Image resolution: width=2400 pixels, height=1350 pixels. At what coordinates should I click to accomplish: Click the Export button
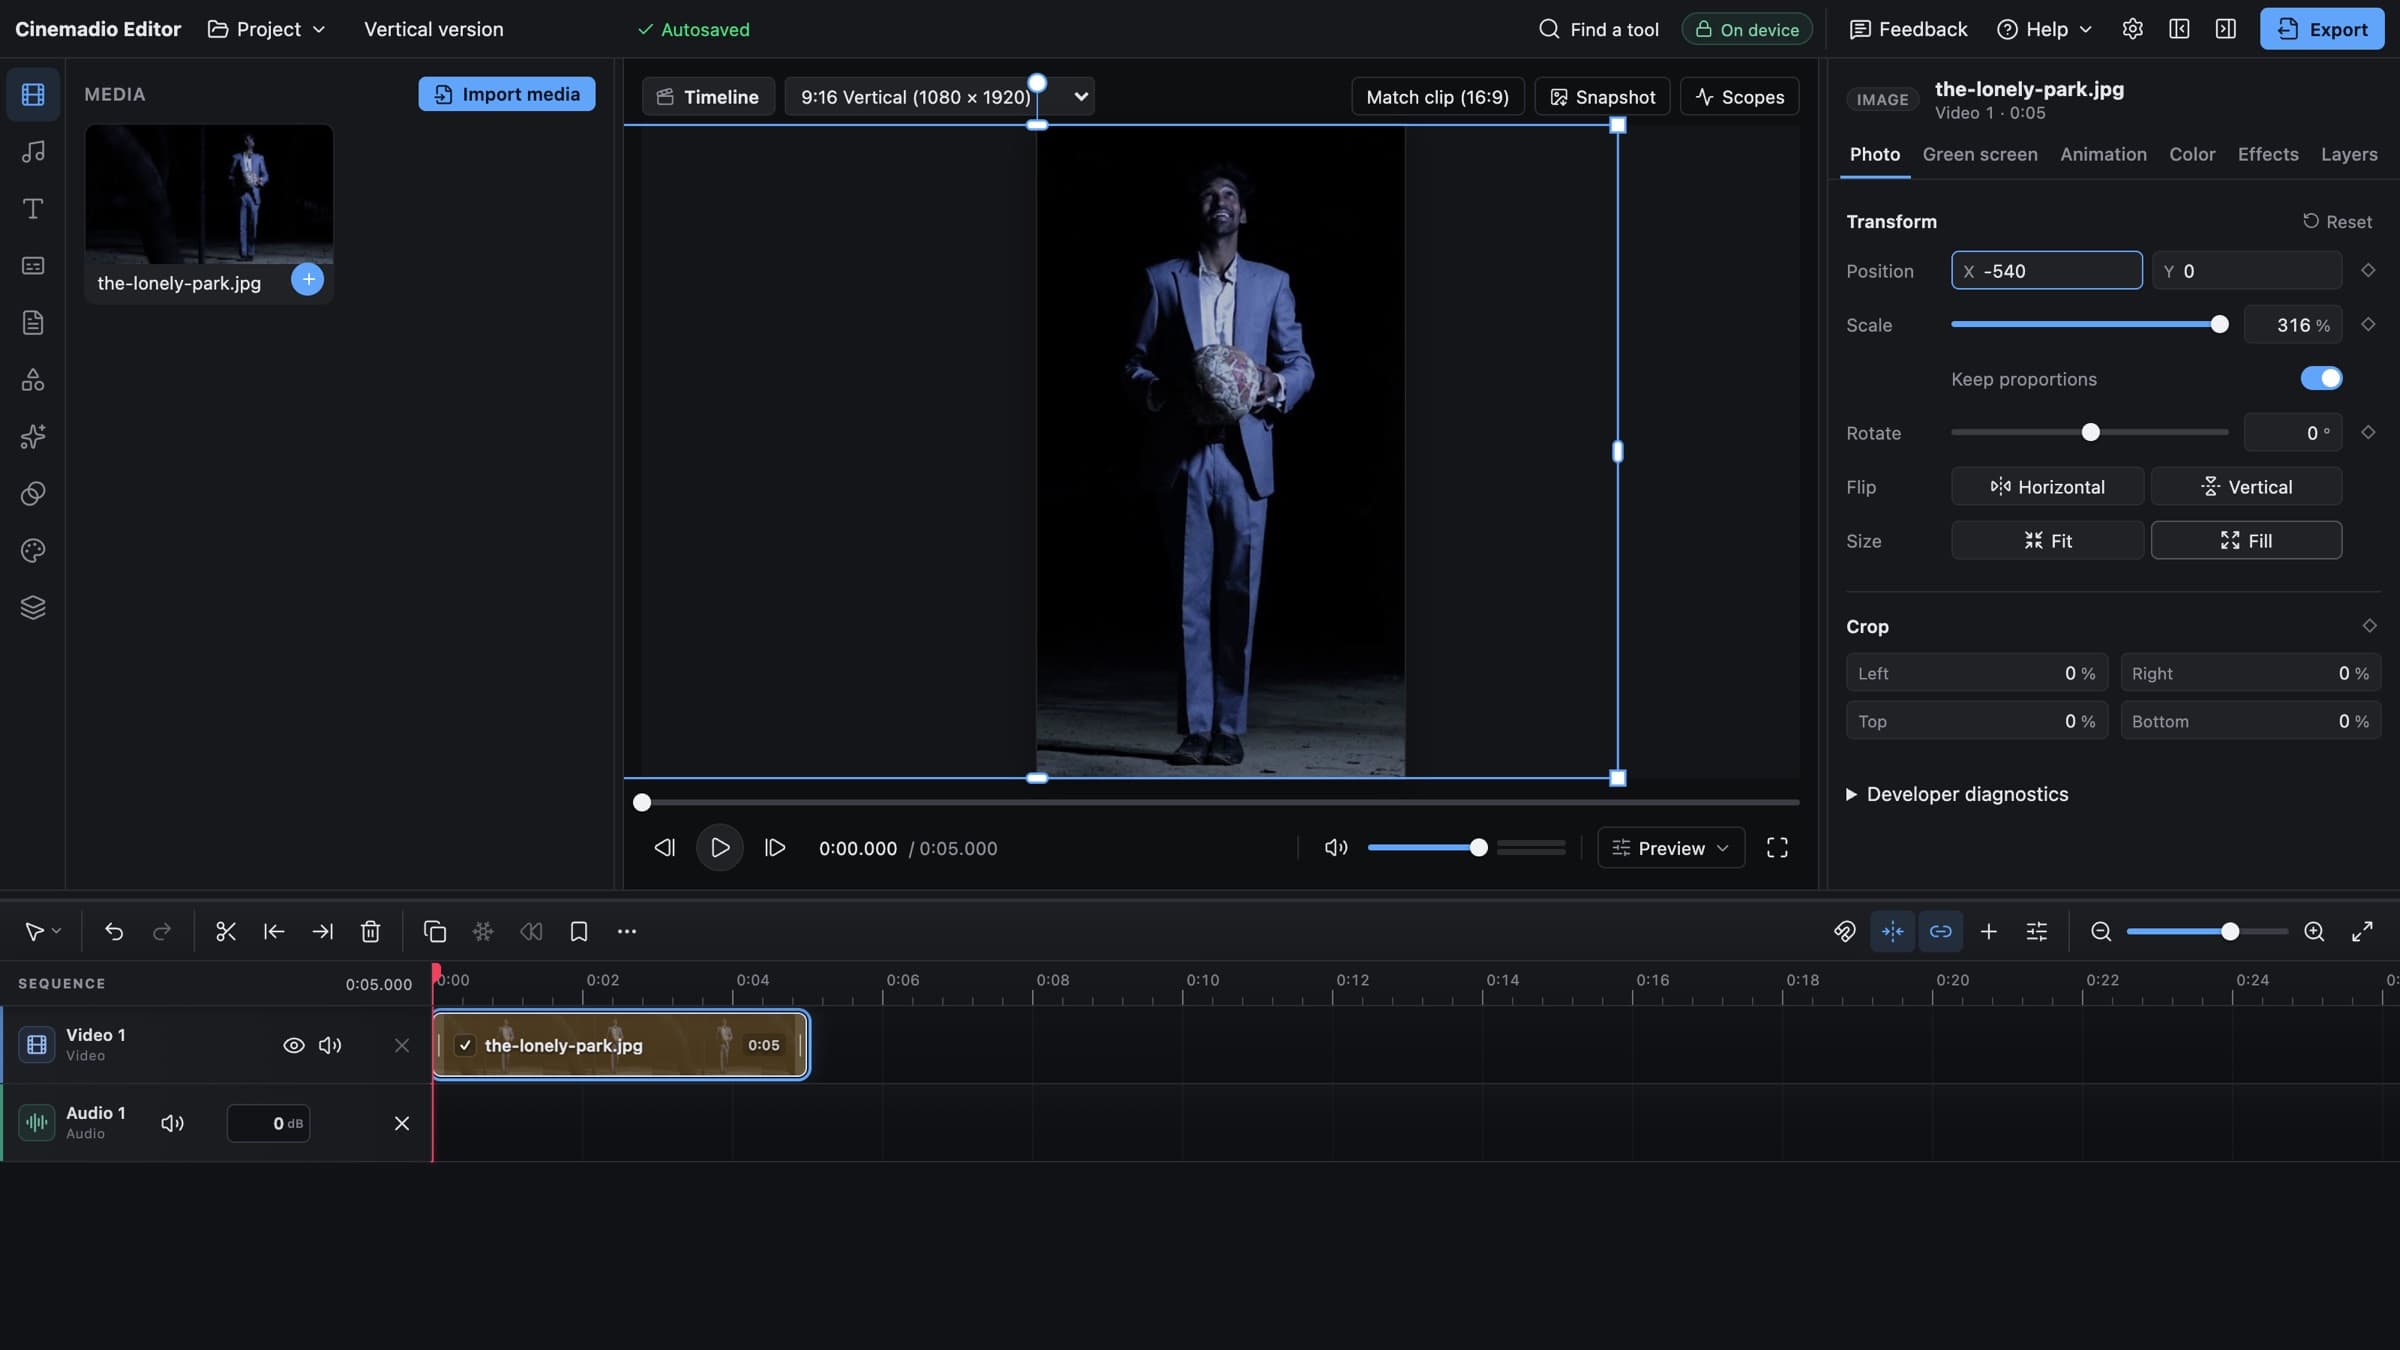pyautogui.click(x=2321, y=29)
